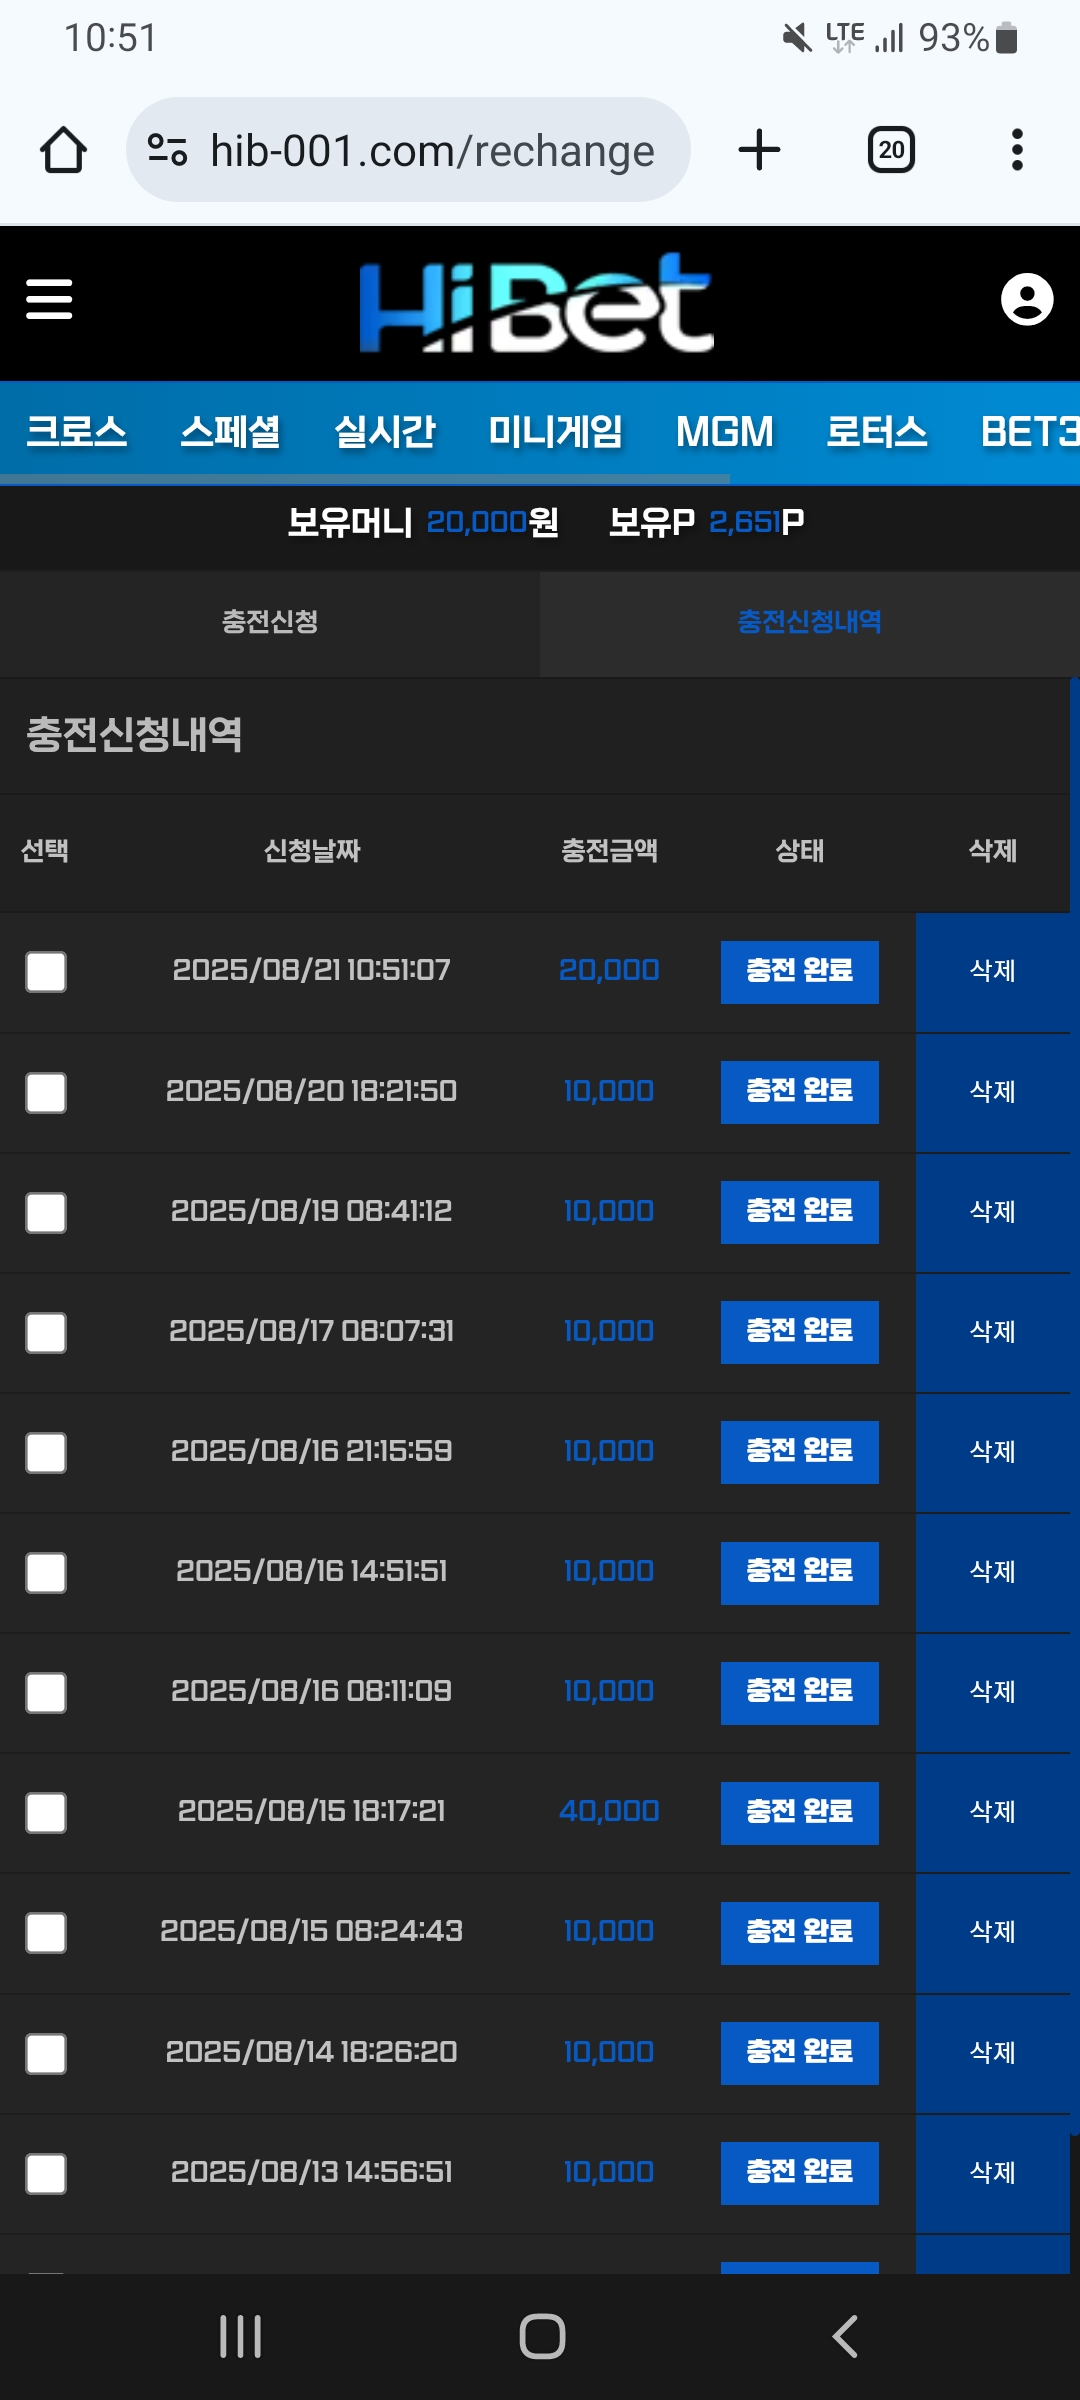Open the 미니게임 menu item
This screenshot has height=2400, width=1080.
pyautogui.click(x=555, y=432)
